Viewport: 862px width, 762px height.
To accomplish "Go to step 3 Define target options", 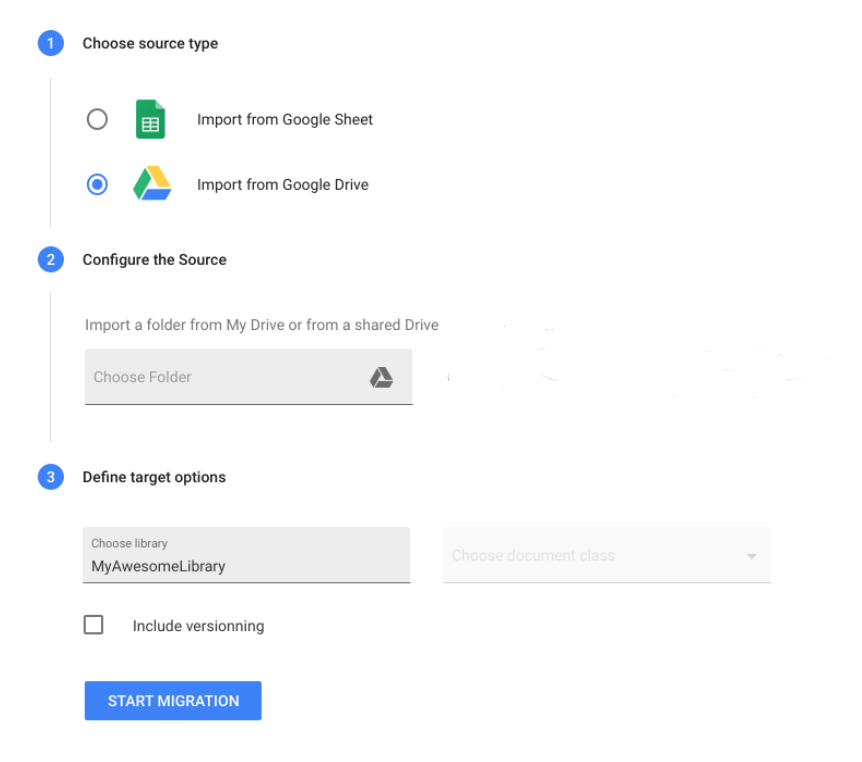I will 51,477.
